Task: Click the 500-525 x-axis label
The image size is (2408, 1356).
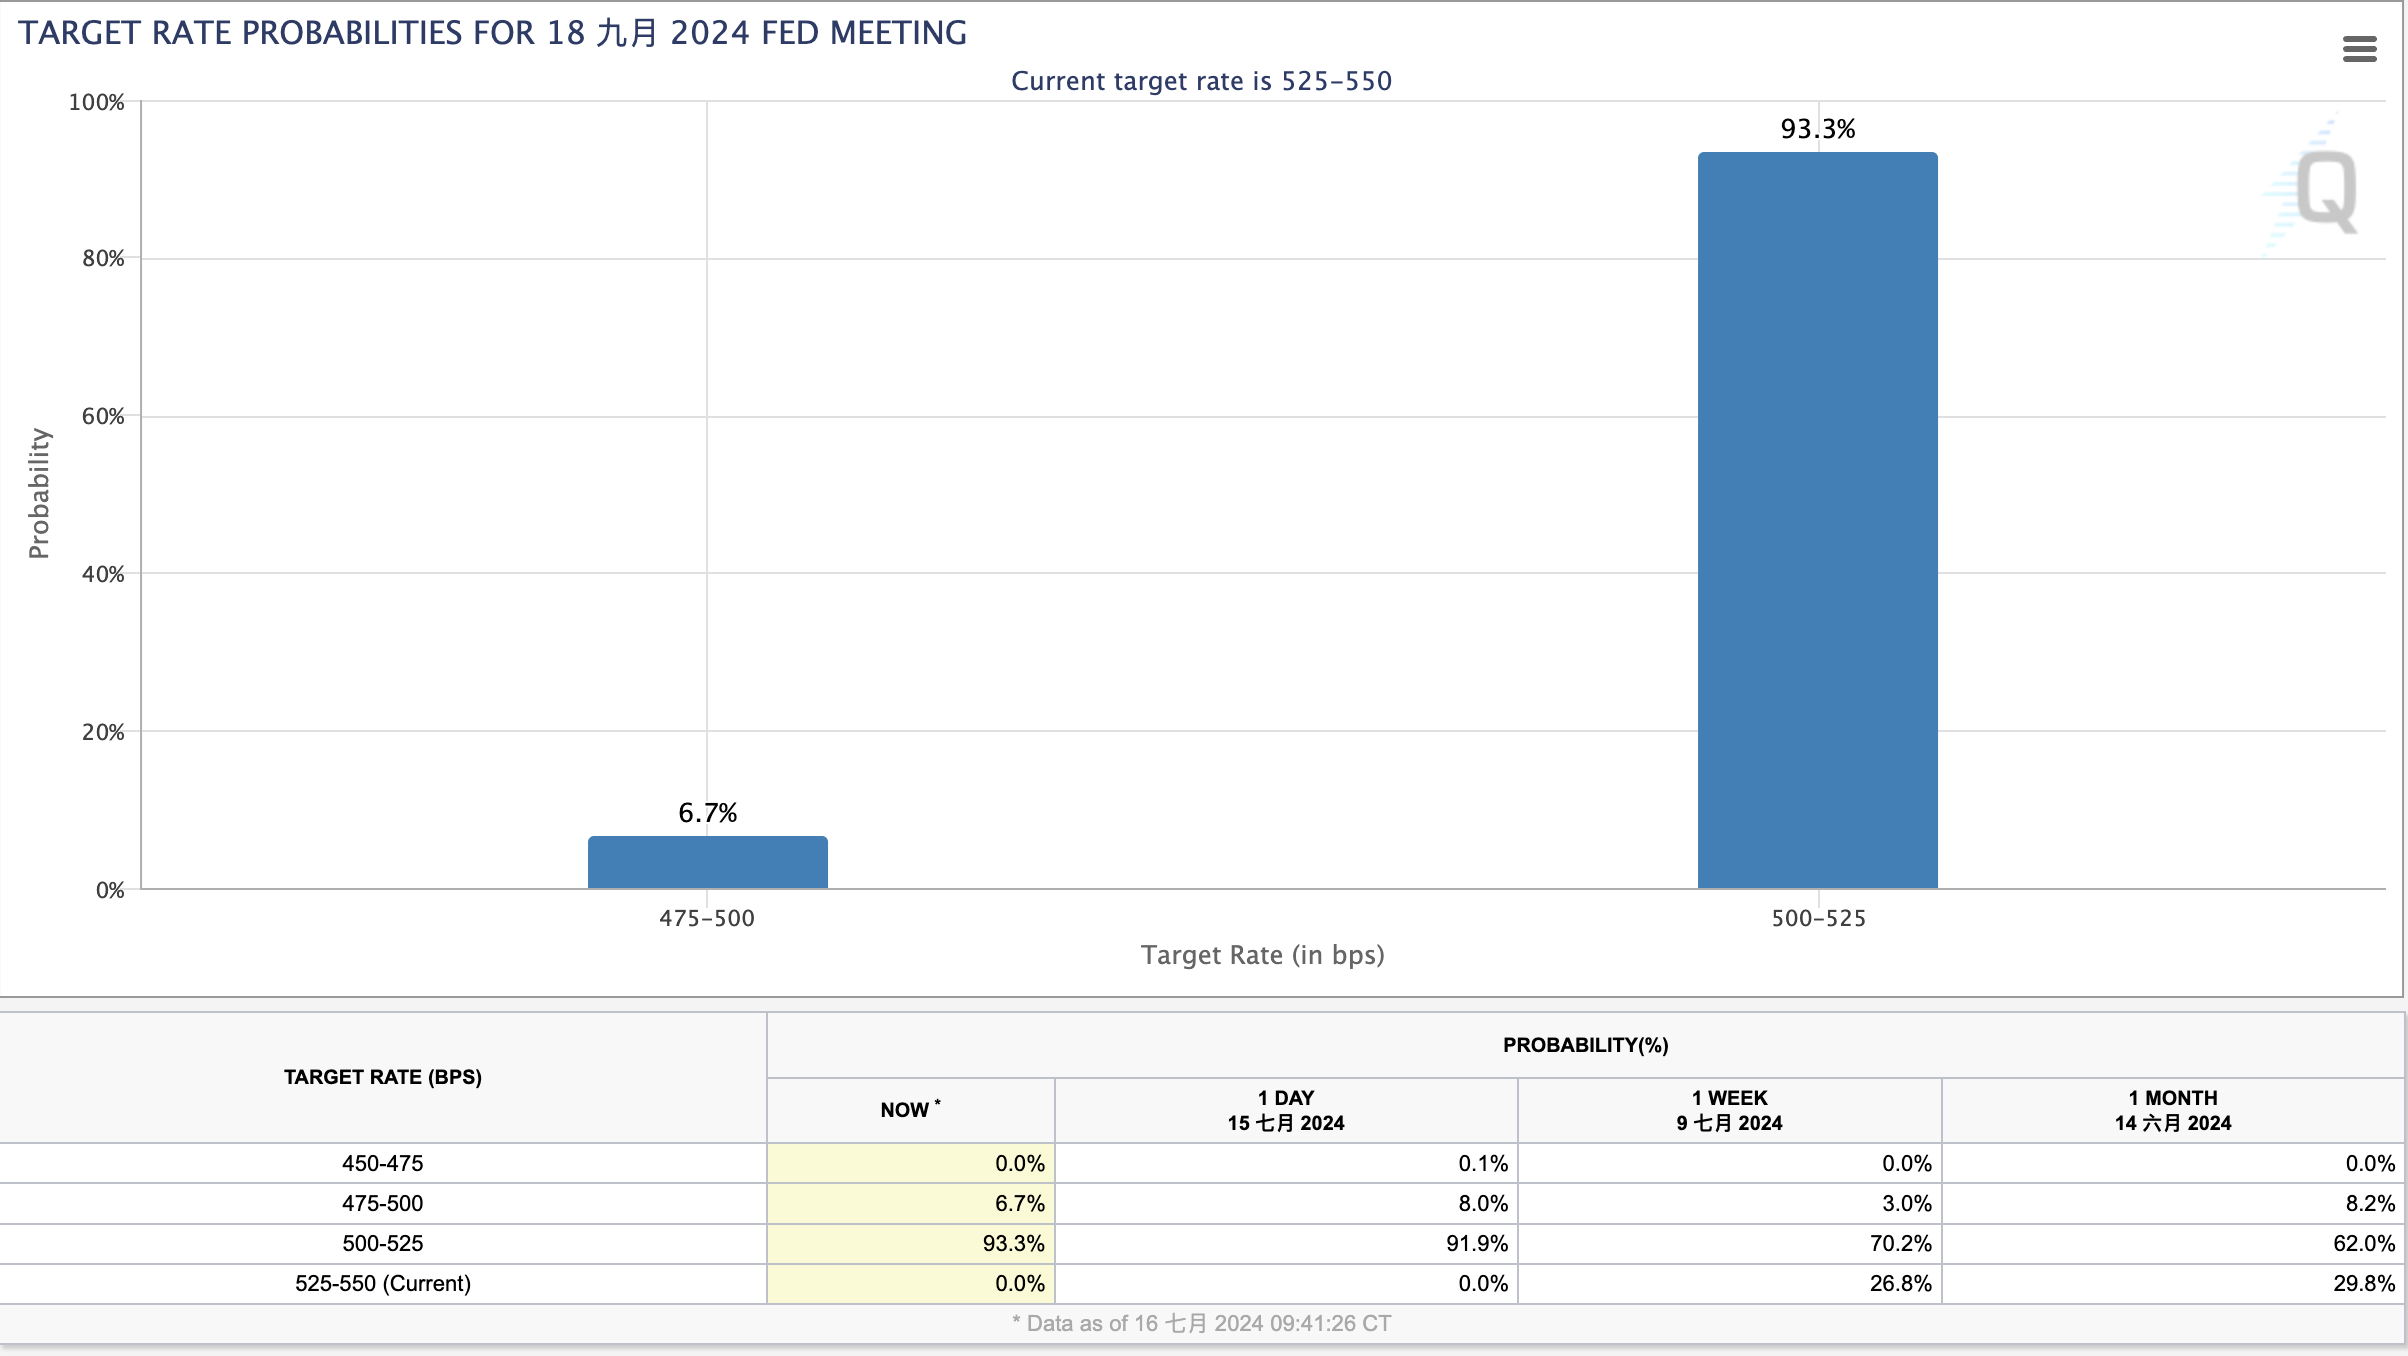Action: pyautogui.click(x=1818, y=918)
